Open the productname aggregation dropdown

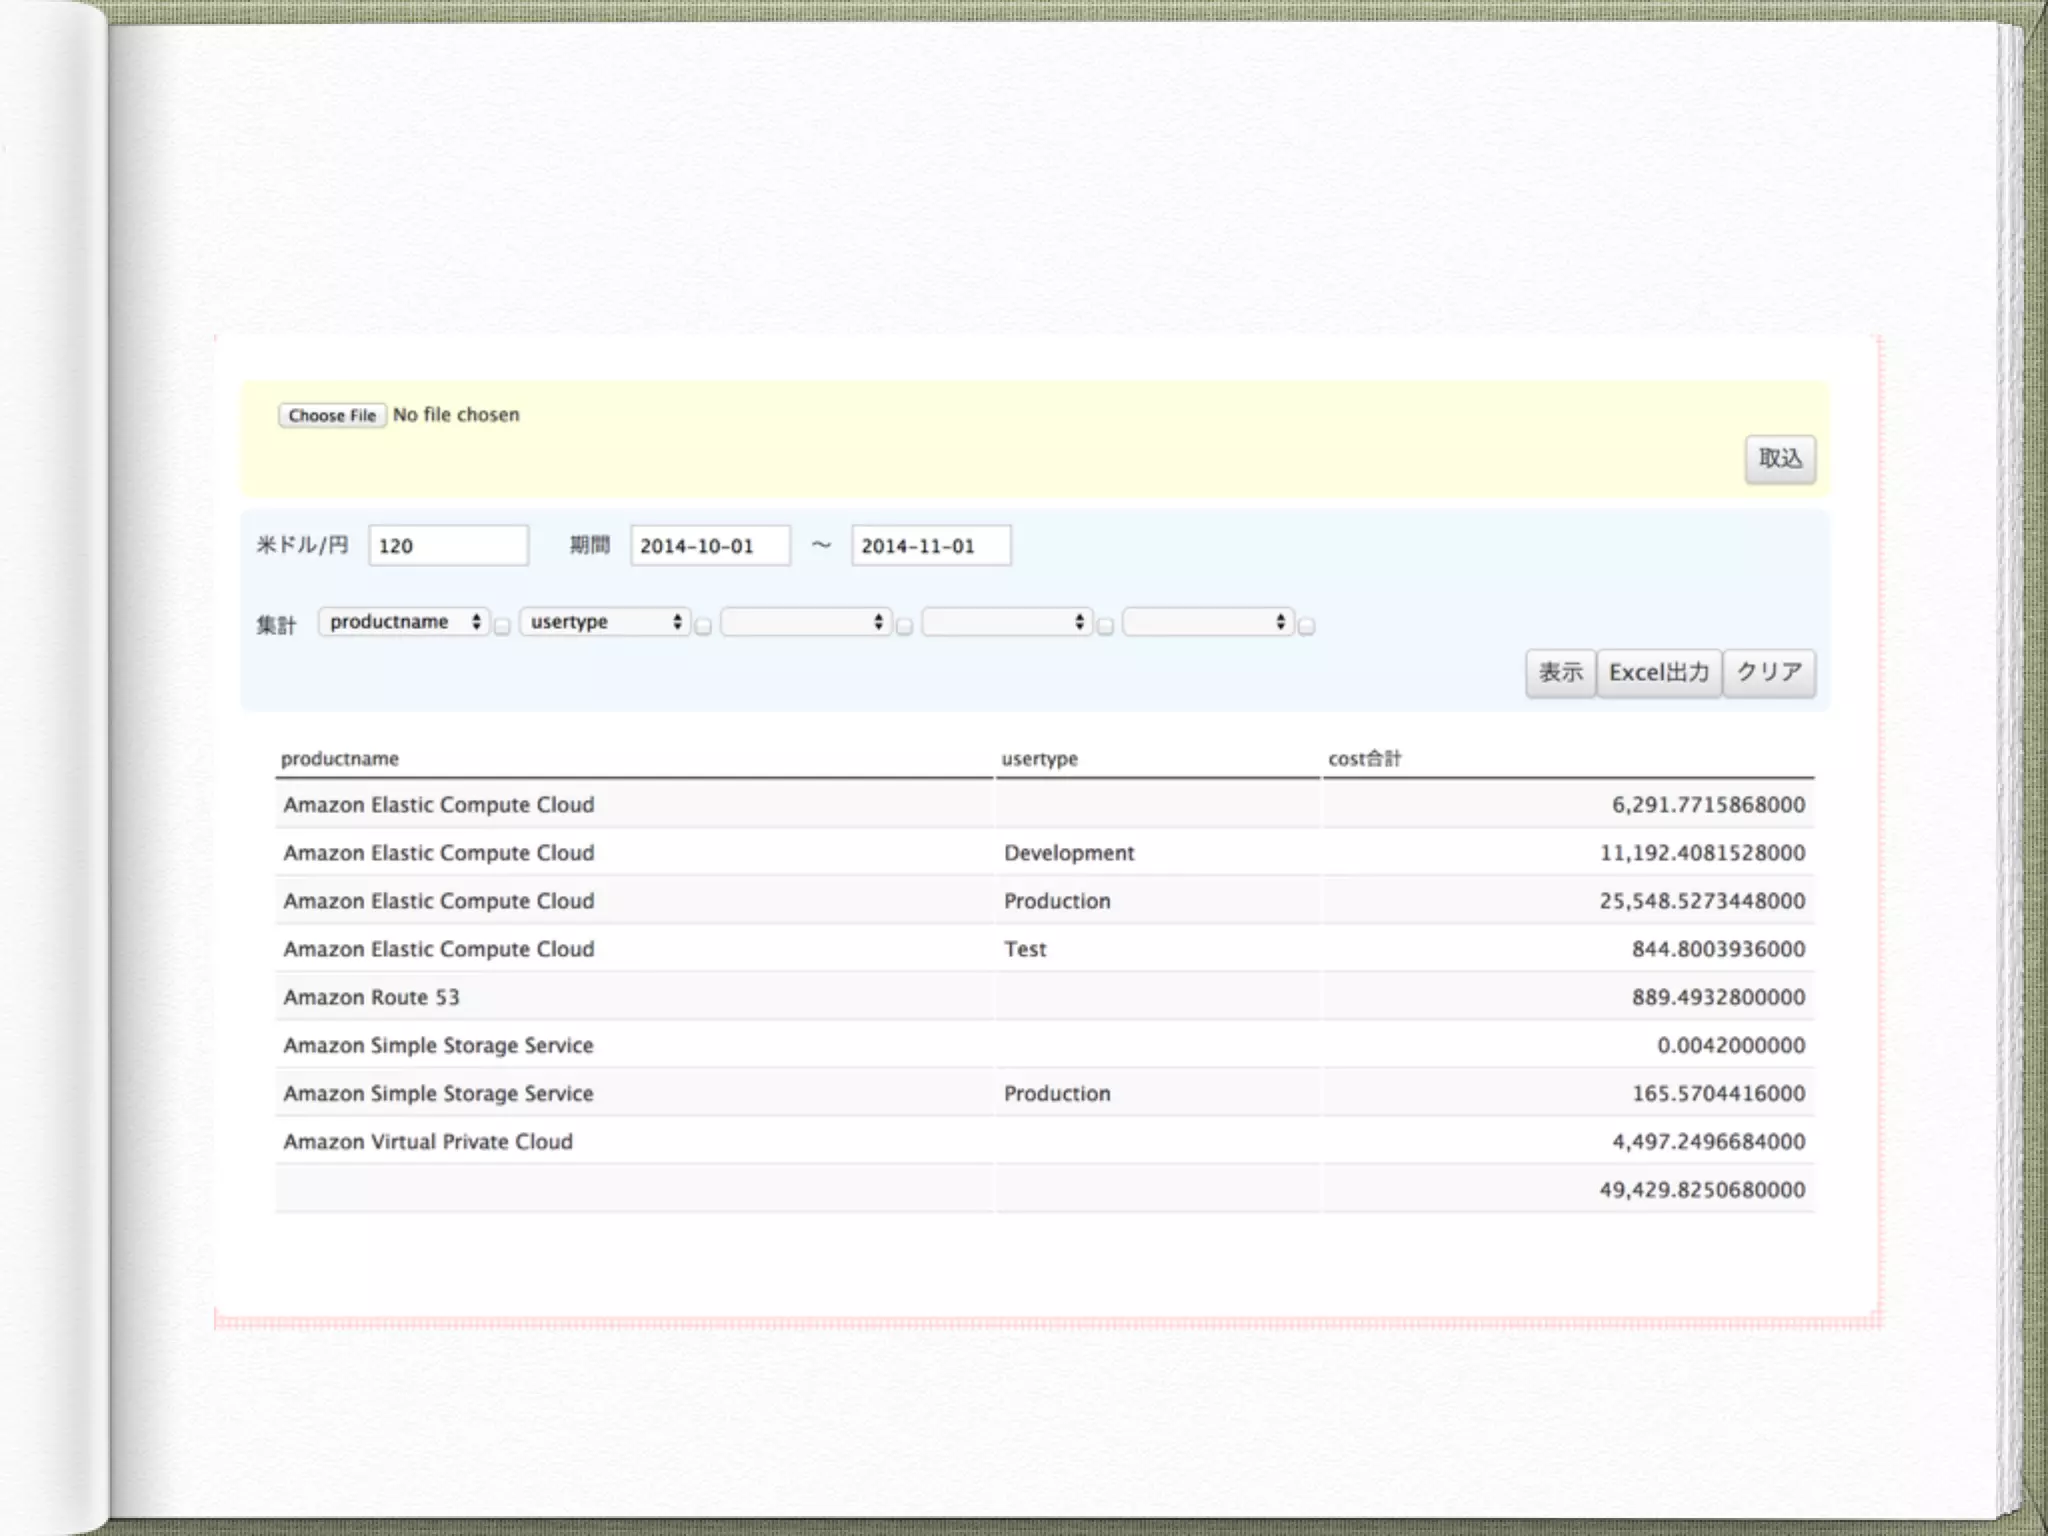point(404,622)
